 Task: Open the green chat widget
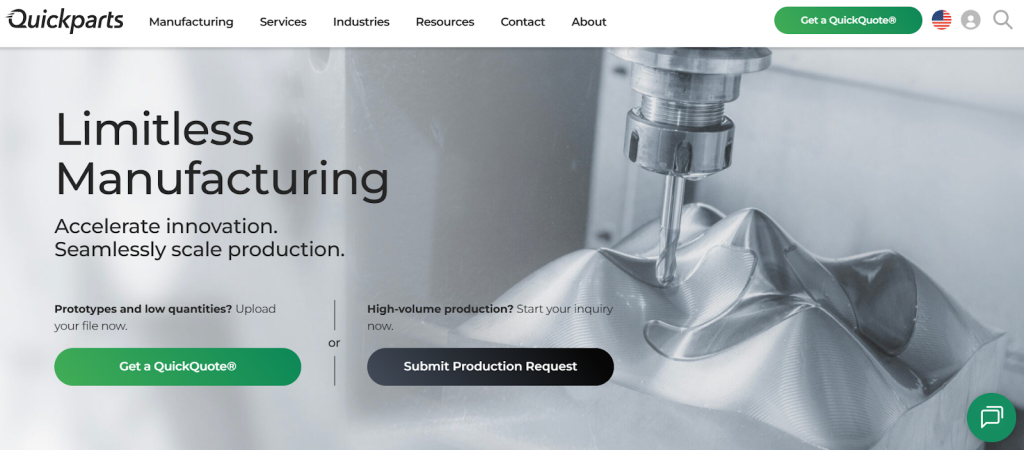(x=991, y=417)
